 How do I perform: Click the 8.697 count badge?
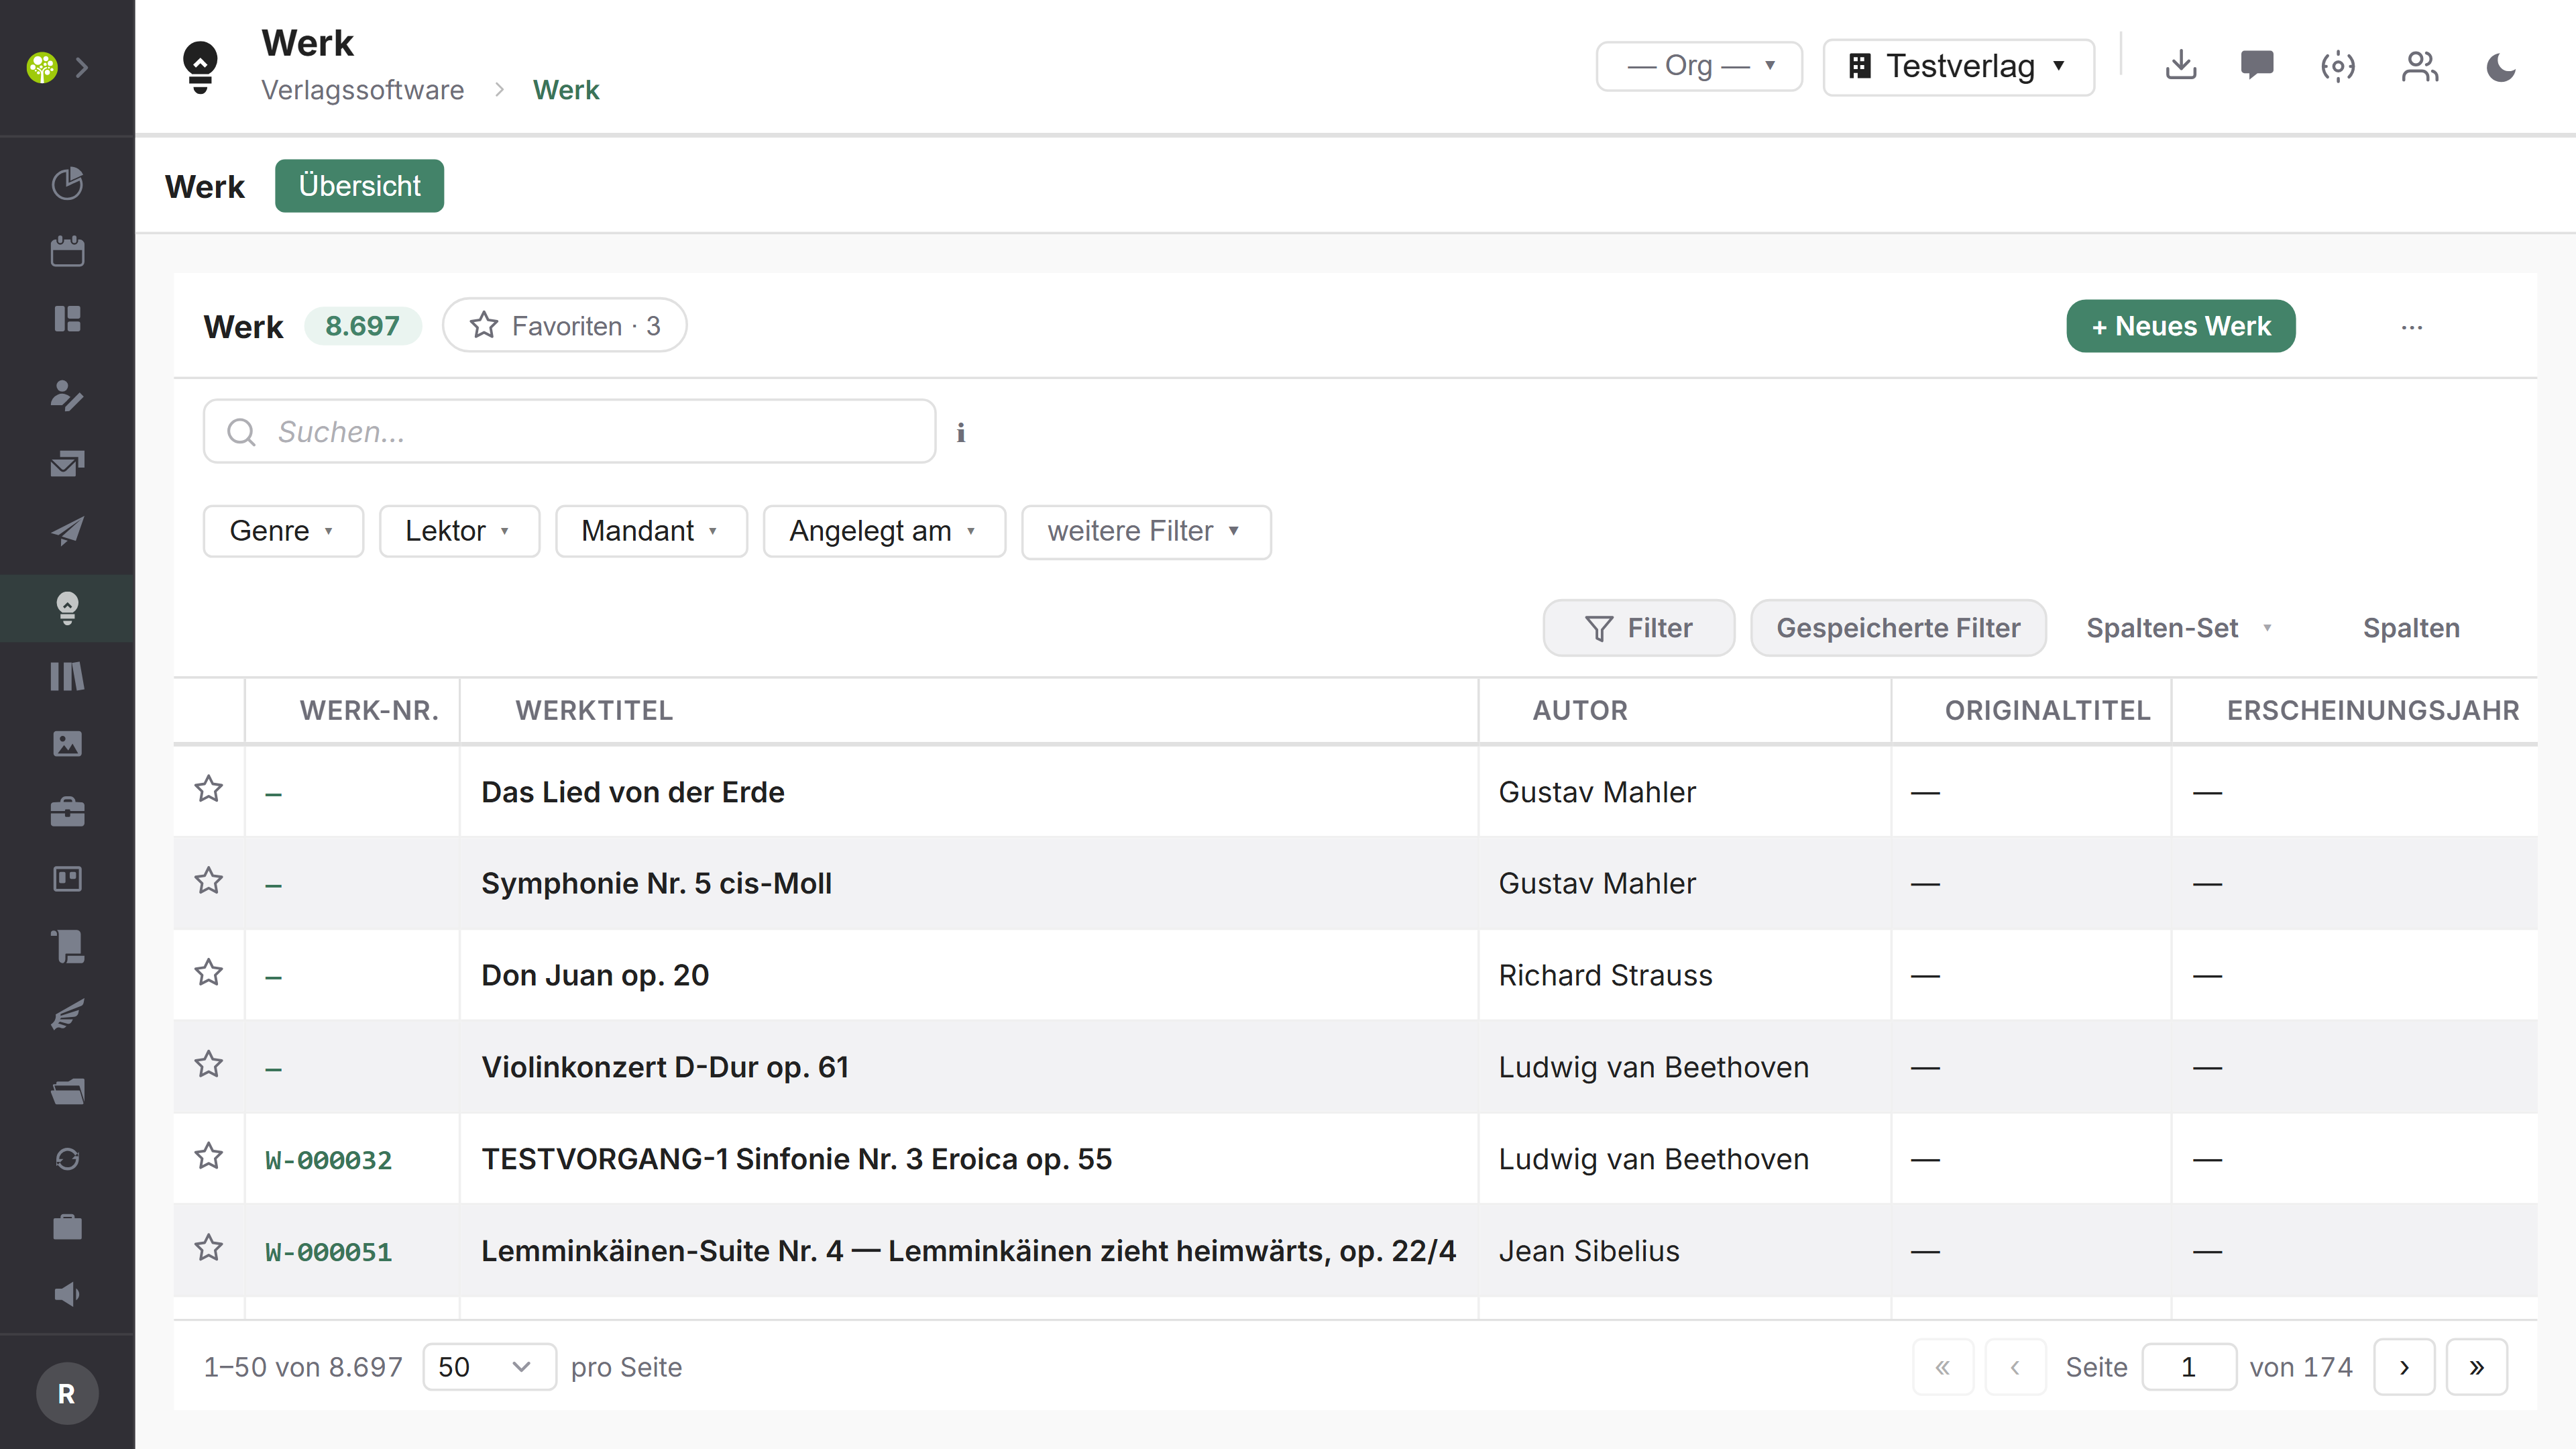[362, 326]
